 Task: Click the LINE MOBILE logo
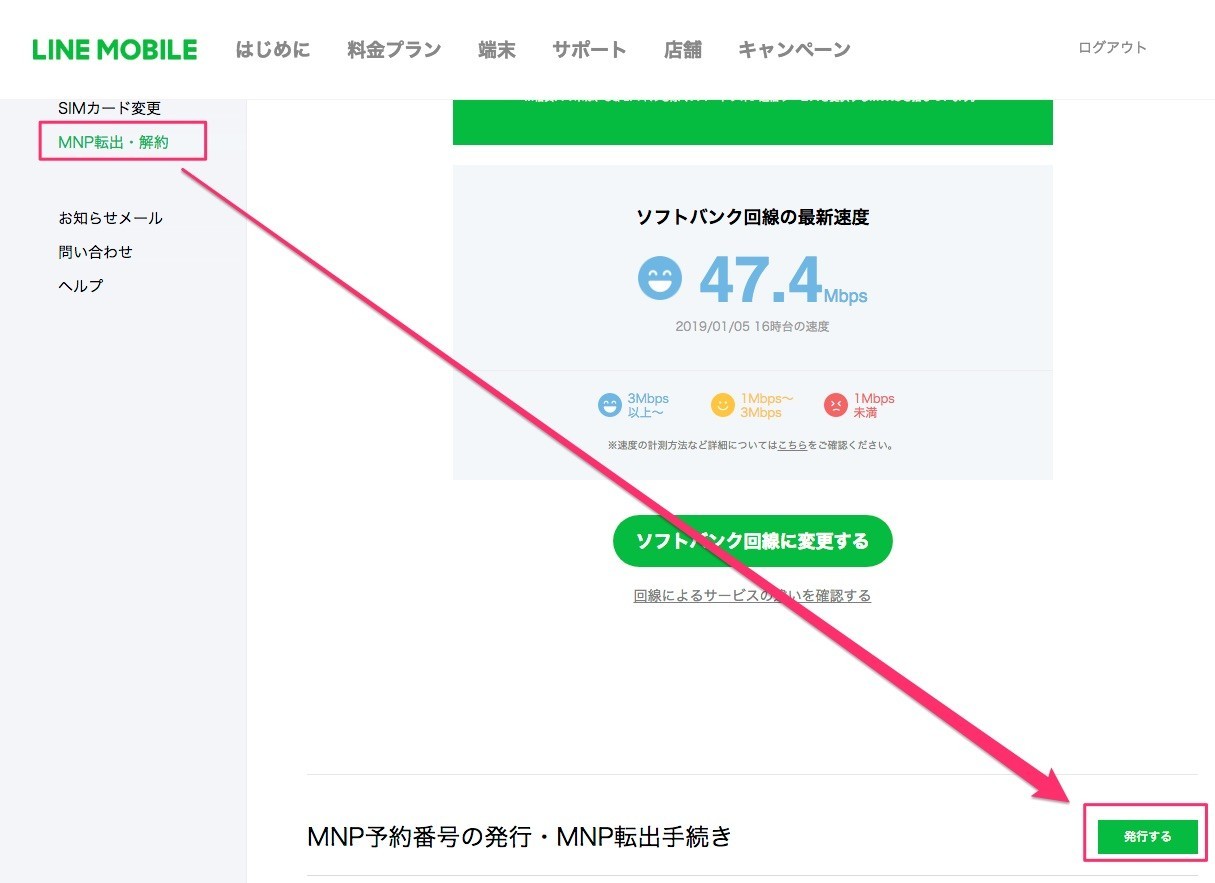[x=115, y=49]
